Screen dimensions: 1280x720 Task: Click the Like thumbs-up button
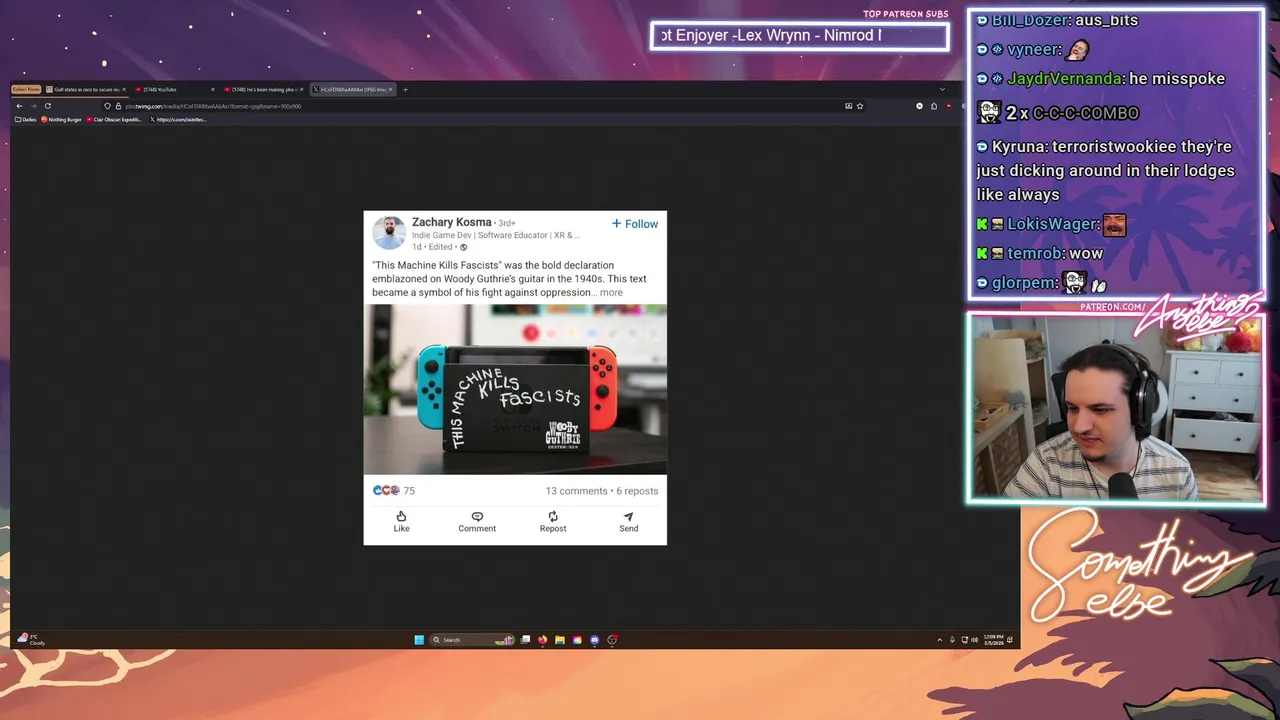point(401,522)
